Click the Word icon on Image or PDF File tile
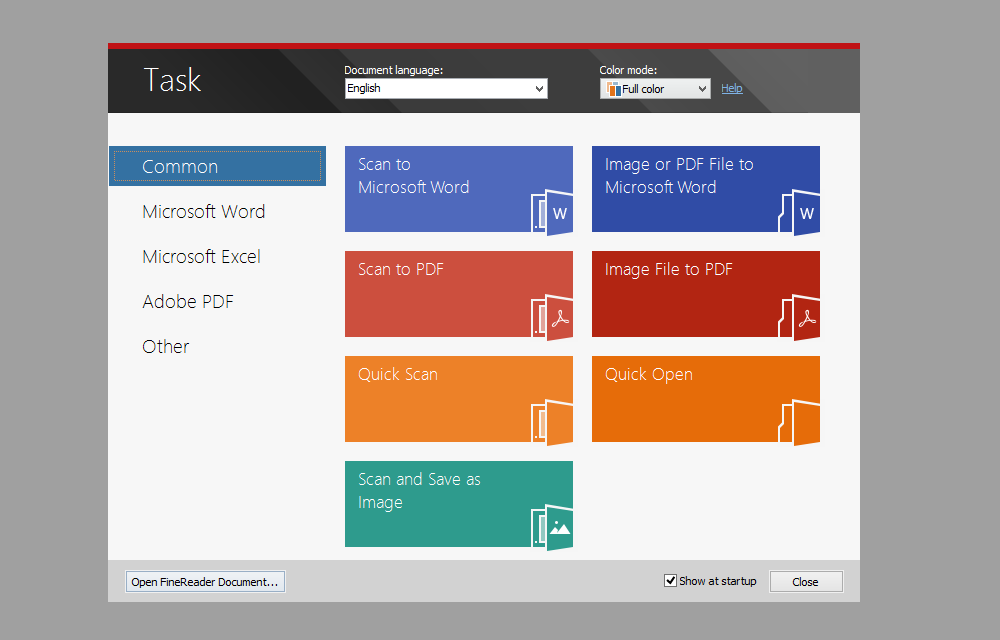Image resolution: width=1000 pixels, height=640 pixels. click(x=799, y=212)
